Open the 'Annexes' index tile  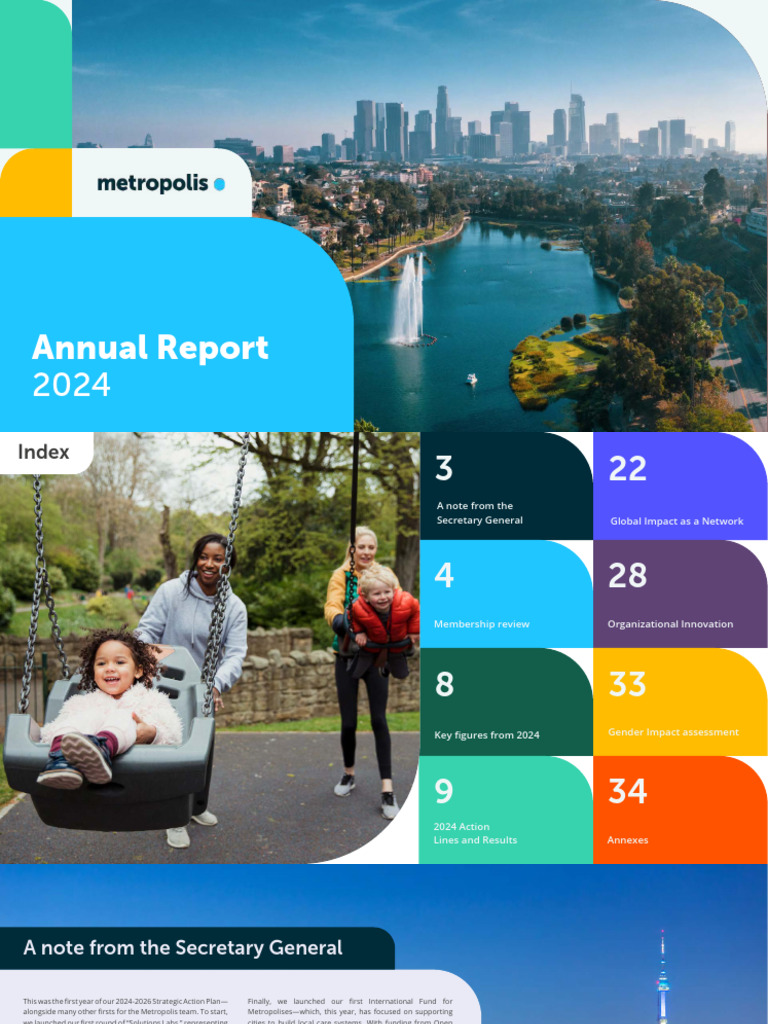[680, 810]
